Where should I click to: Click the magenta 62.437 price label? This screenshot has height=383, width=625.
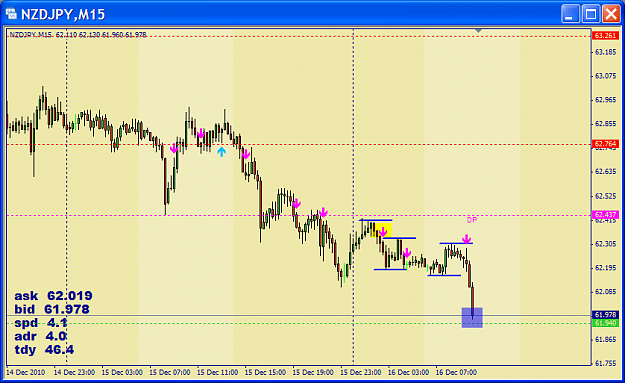tap(605, 215)
